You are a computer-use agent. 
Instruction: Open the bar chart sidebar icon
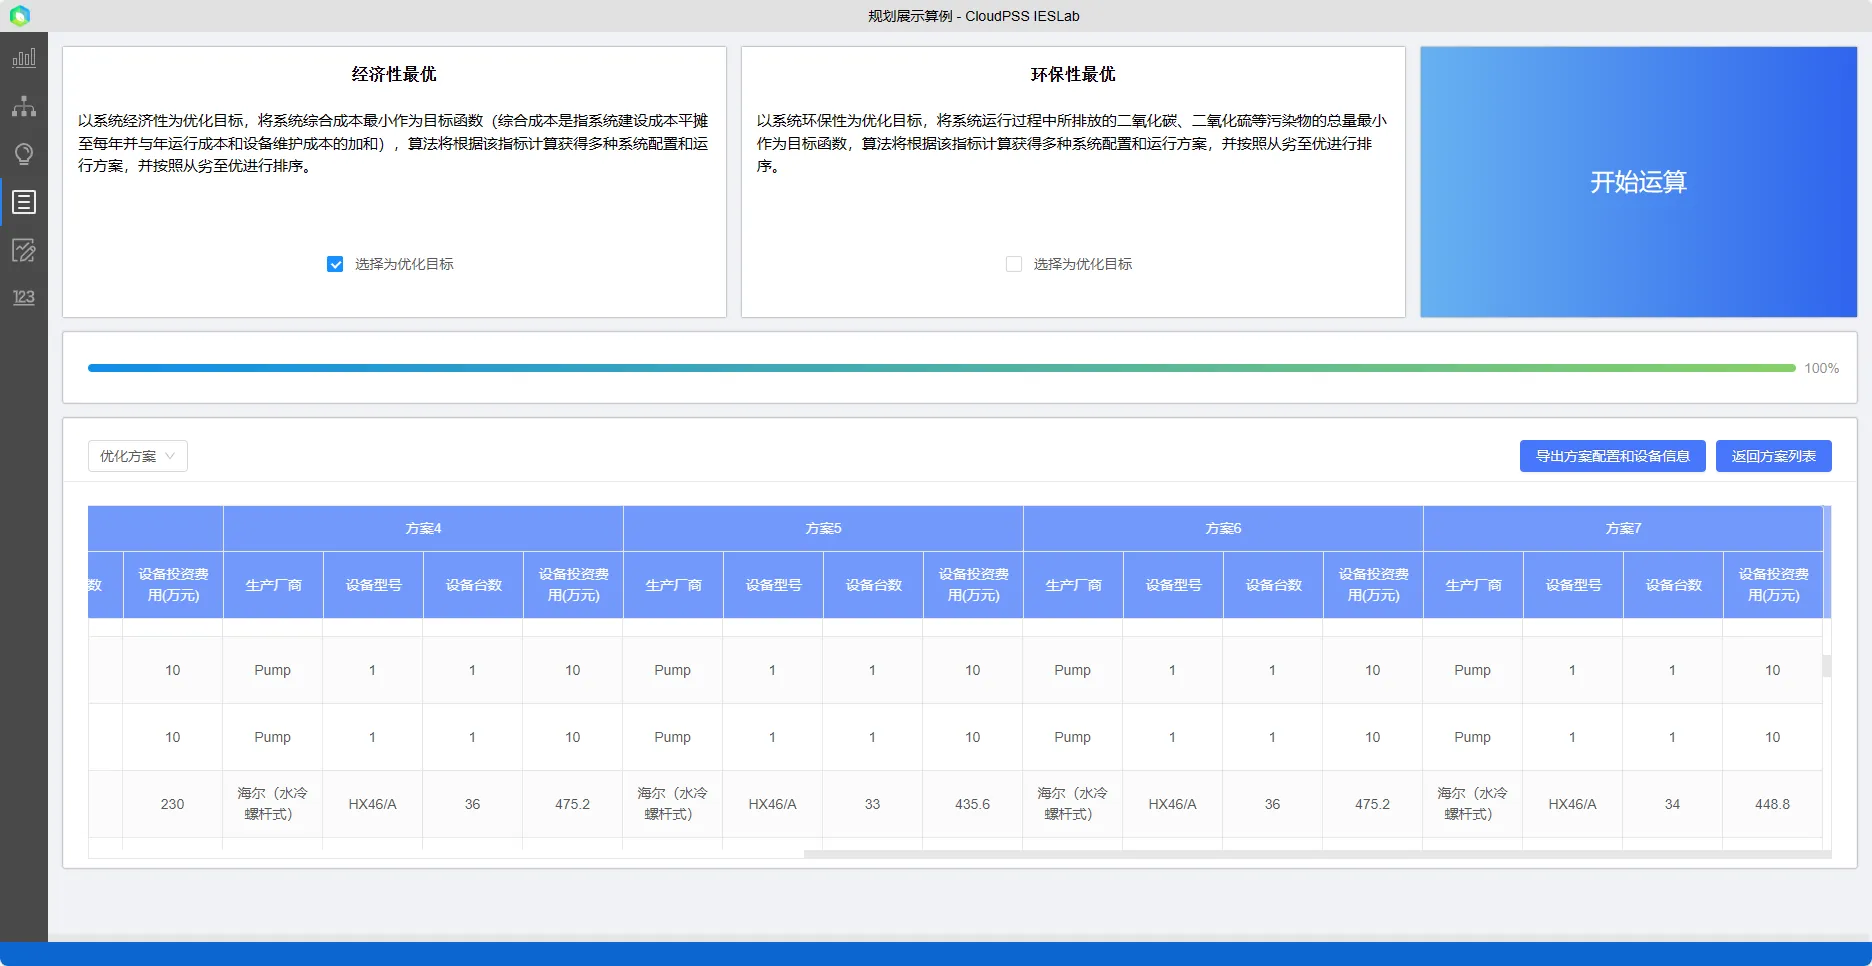[x=24, y=58]
